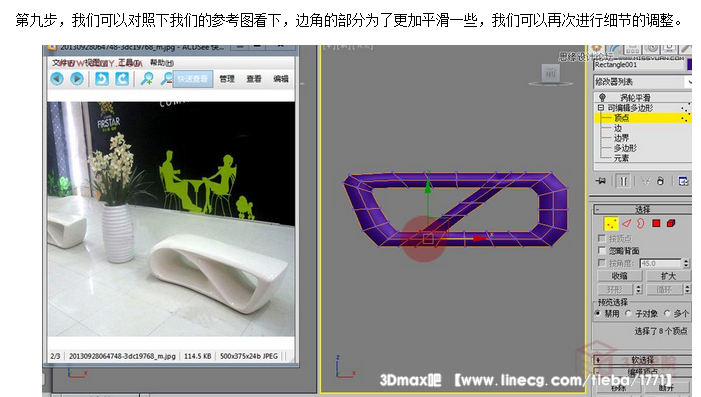Screen dimensions: 701x397
Task: Click the 环形 button
Action: click(615, 289)
